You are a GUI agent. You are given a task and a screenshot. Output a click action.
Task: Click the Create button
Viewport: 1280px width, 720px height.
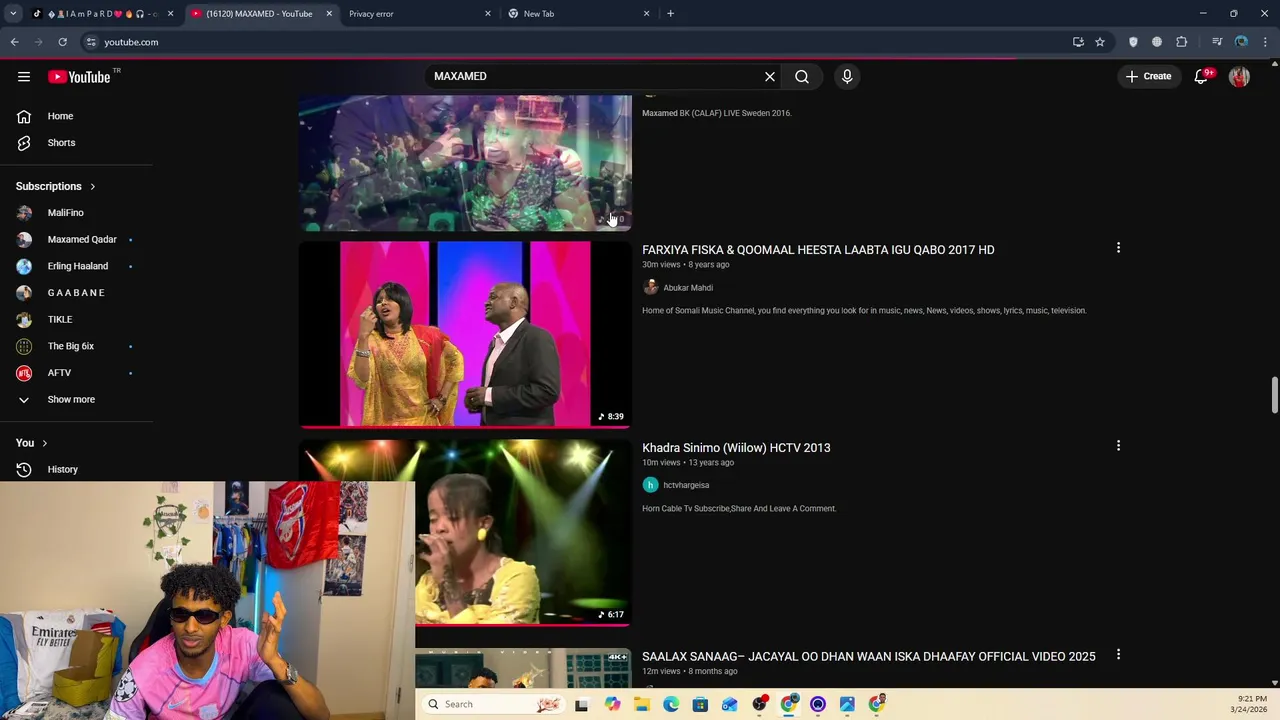click(x=1148, y=77)
